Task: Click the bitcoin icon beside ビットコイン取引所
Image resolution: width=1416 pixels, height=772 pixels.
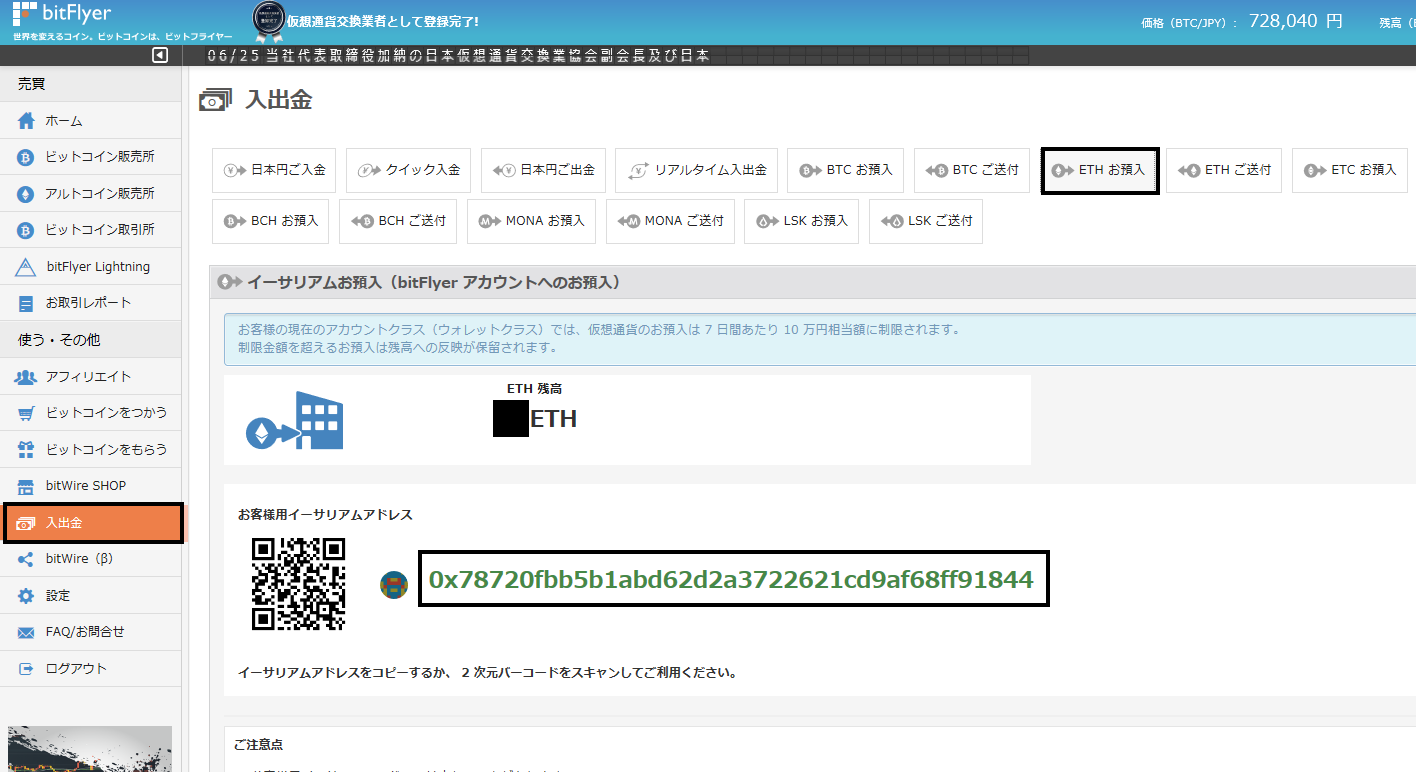Action: click(x=26, y=230)
